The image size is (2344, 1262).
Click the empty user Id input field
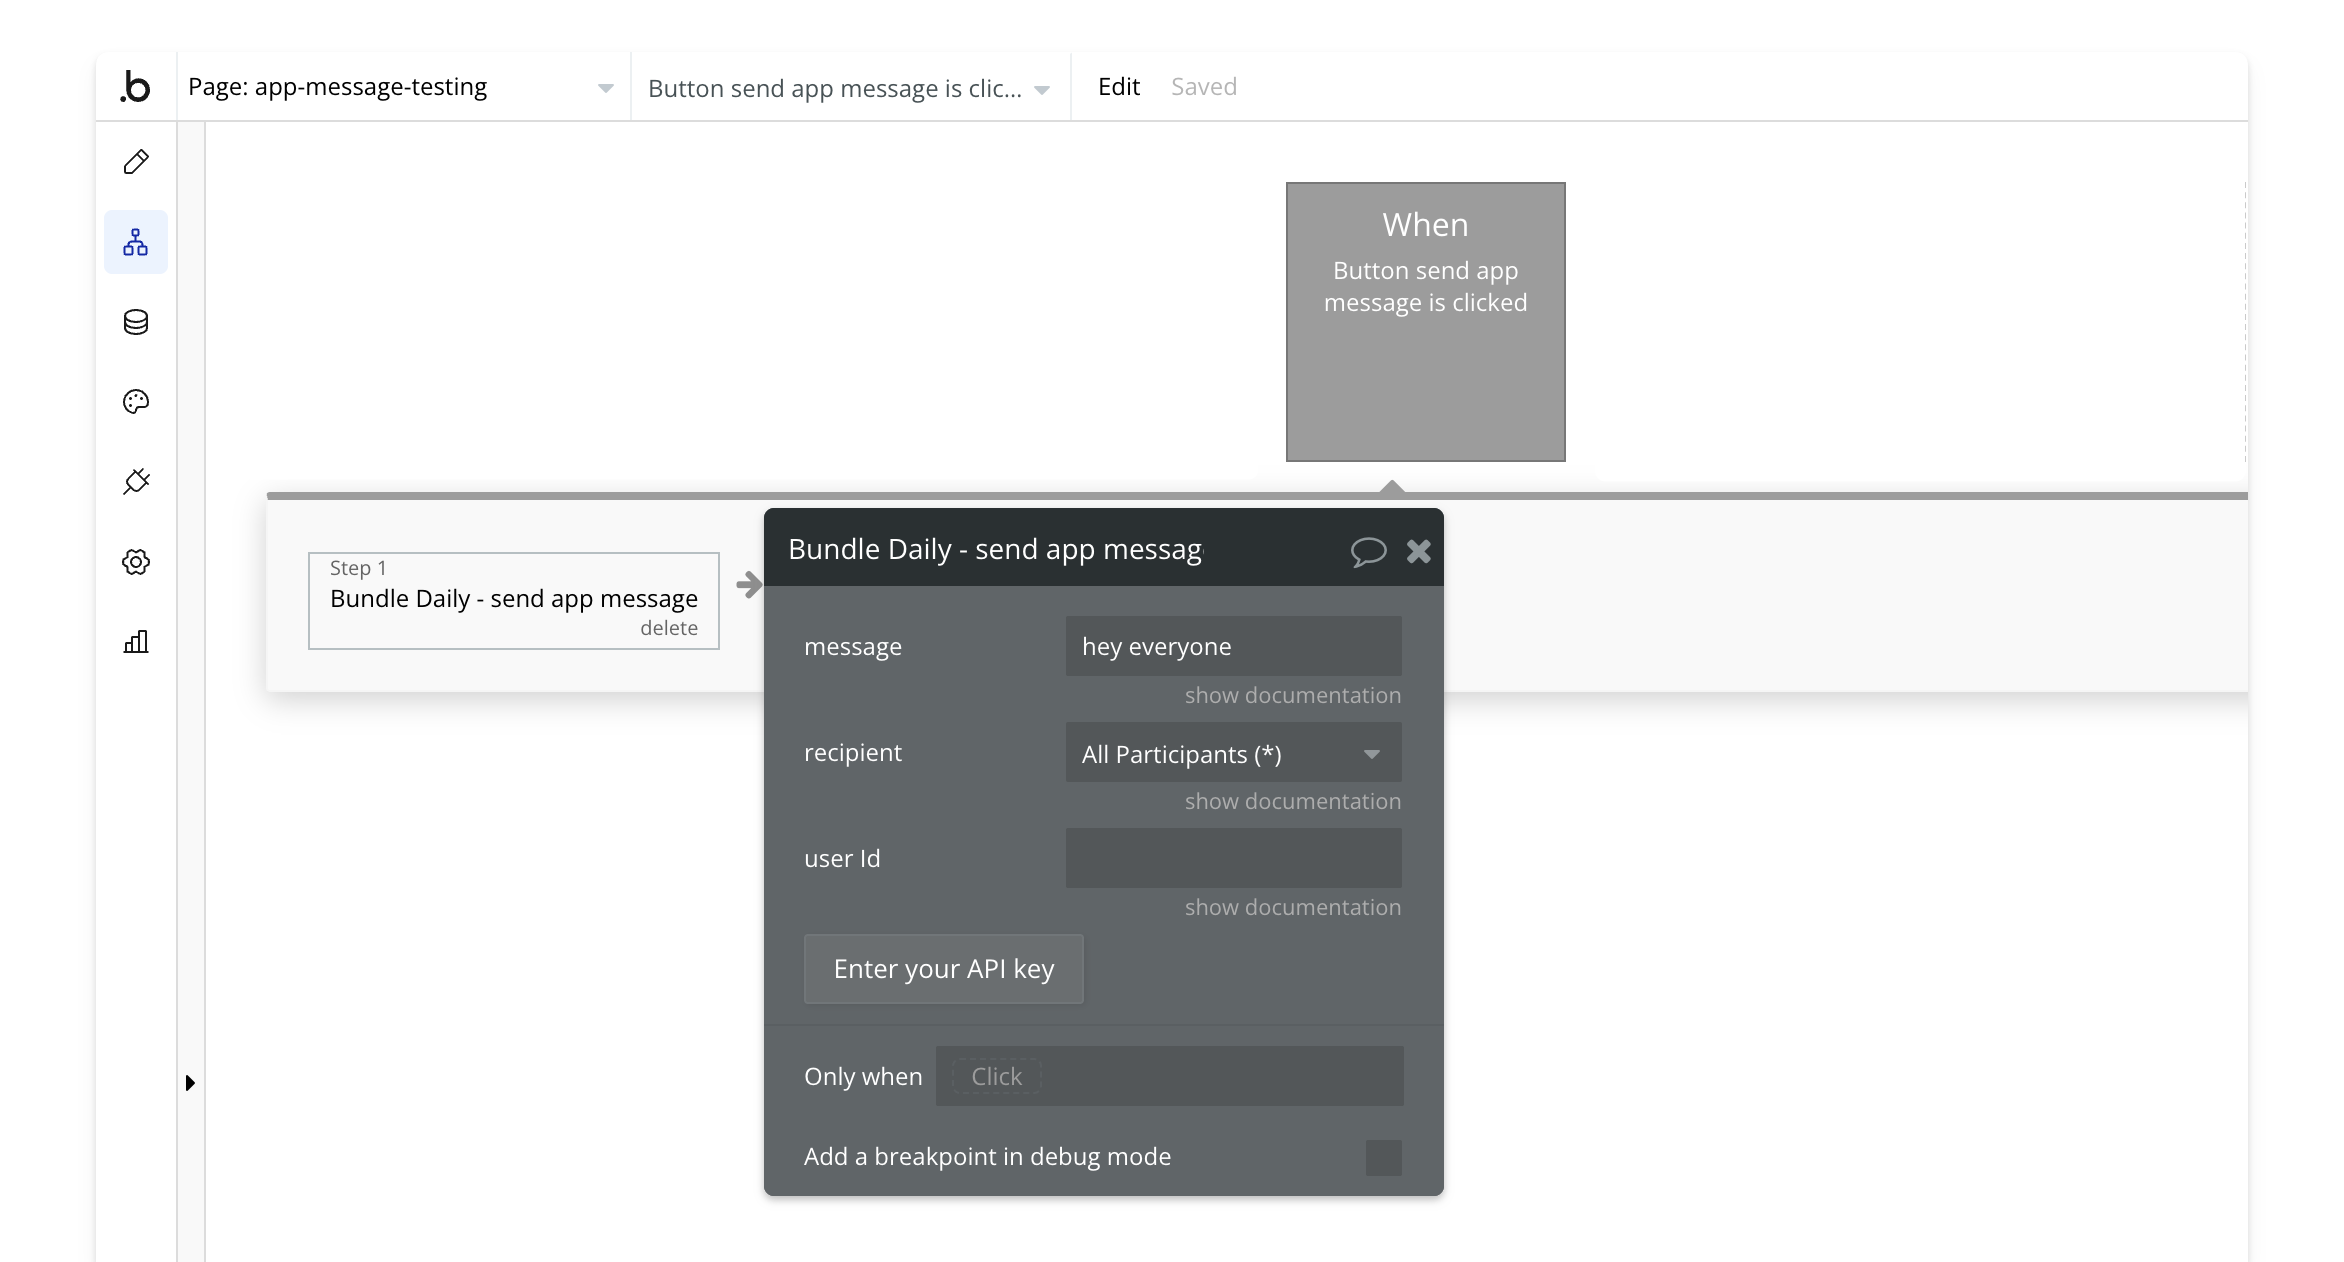coord(1233,858)
